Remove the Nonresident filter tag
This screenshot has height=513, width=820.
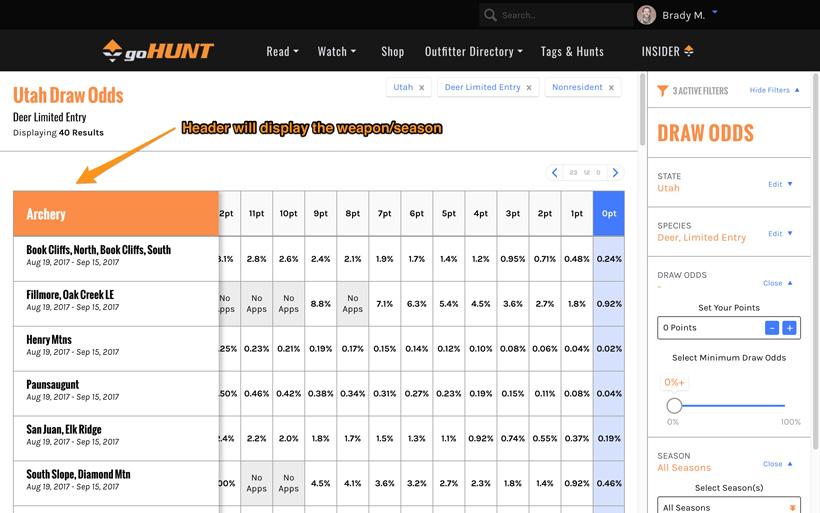[611, 88]
